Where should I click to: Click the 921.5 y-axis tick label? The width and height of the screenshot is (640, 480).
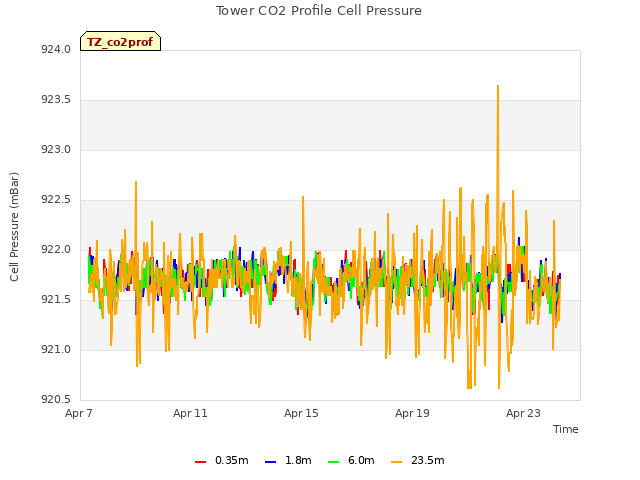pos(56,300)
